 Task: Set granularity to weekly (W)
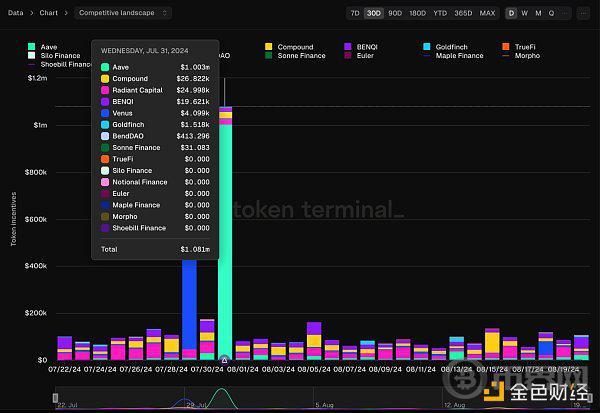click(525, 13)
